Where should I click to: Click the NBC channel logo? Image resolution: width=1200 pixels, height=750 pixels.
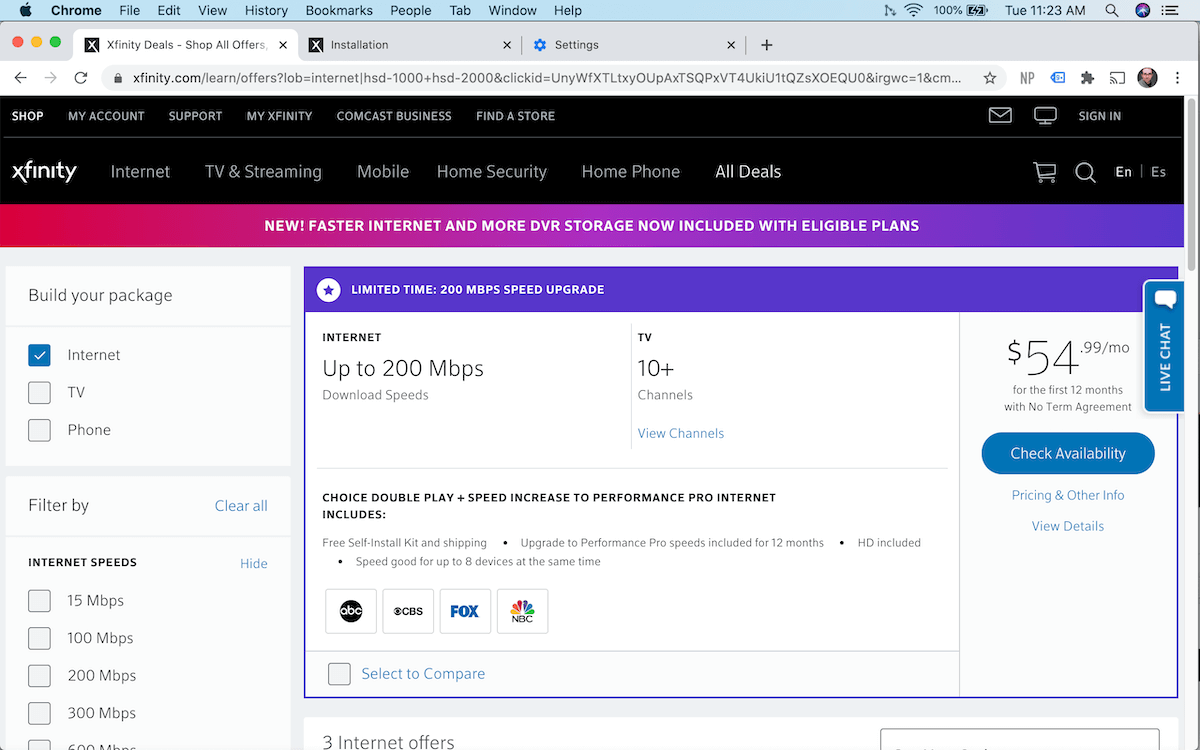point(522,611)
